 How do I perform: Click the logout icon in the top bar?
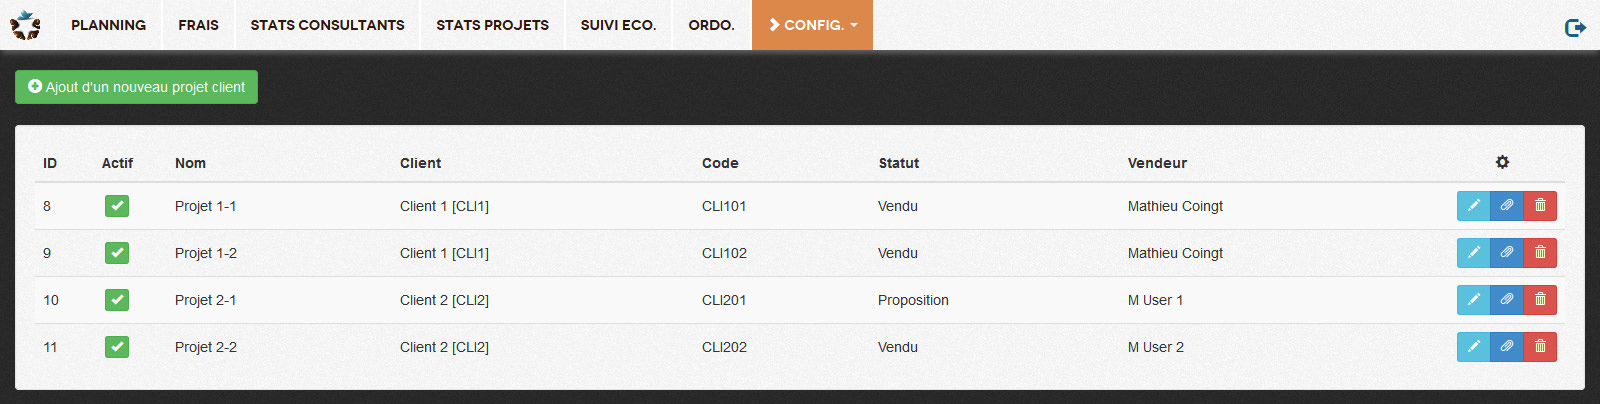click(1575, 27)
